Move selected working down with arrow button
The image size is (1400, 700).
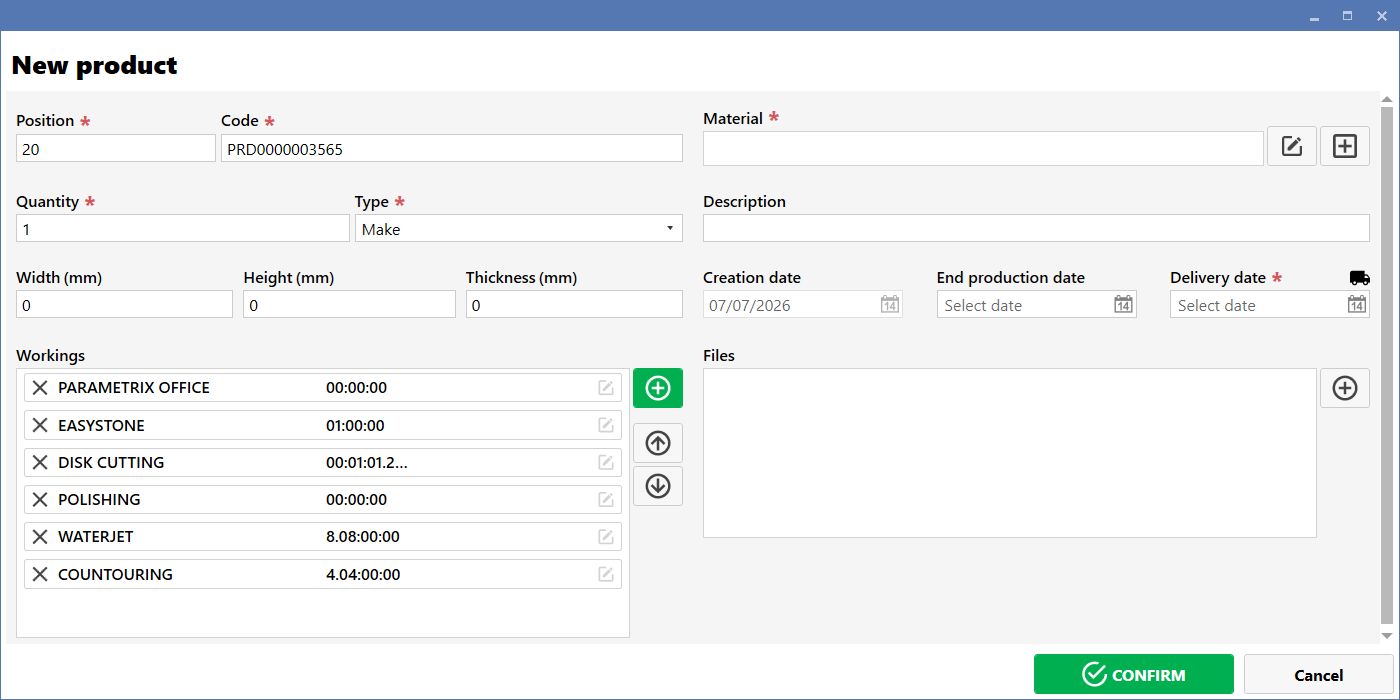[x=658, y=486]
